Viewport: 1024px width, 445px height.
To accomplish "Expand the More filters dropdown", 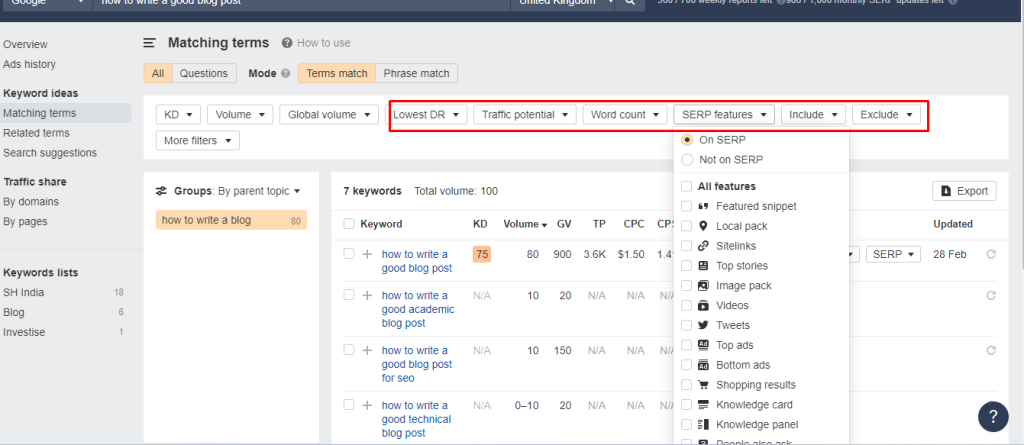I will pos(198,140).
